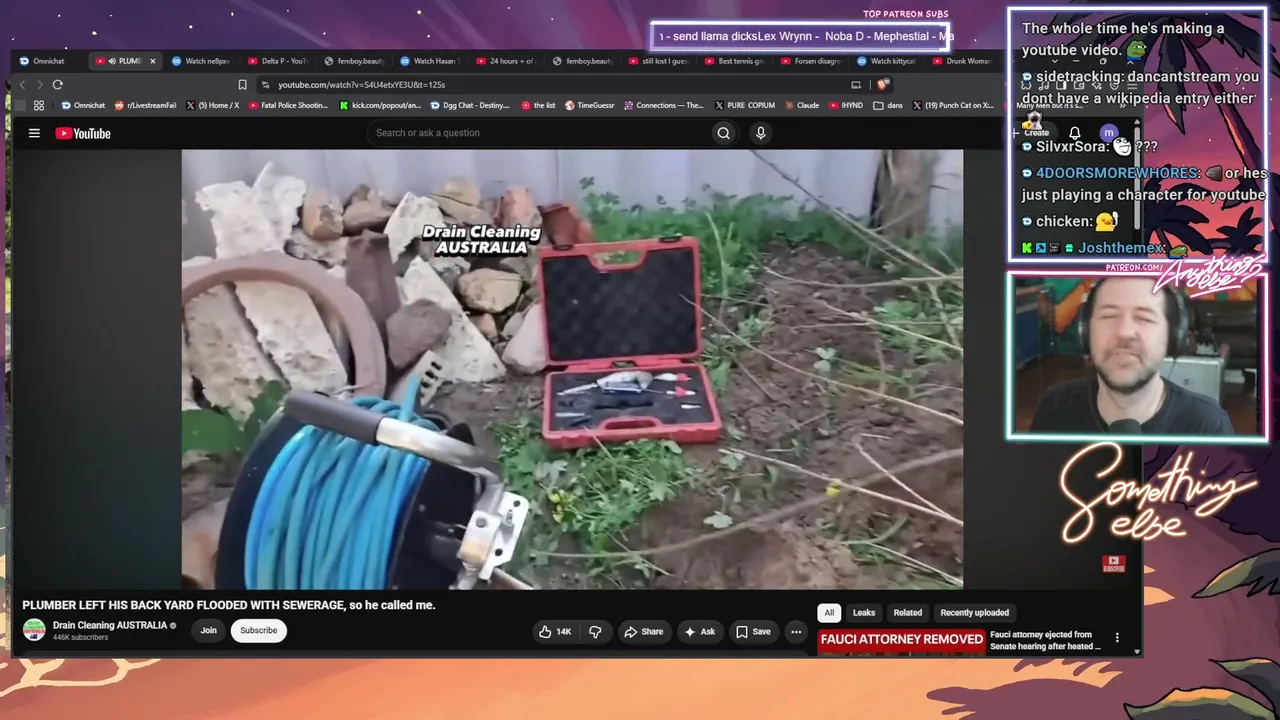Image resolution: width=1280 pixels, height=720 pixels.
Task: Select the Related filter chip
Action: [908, 613]
